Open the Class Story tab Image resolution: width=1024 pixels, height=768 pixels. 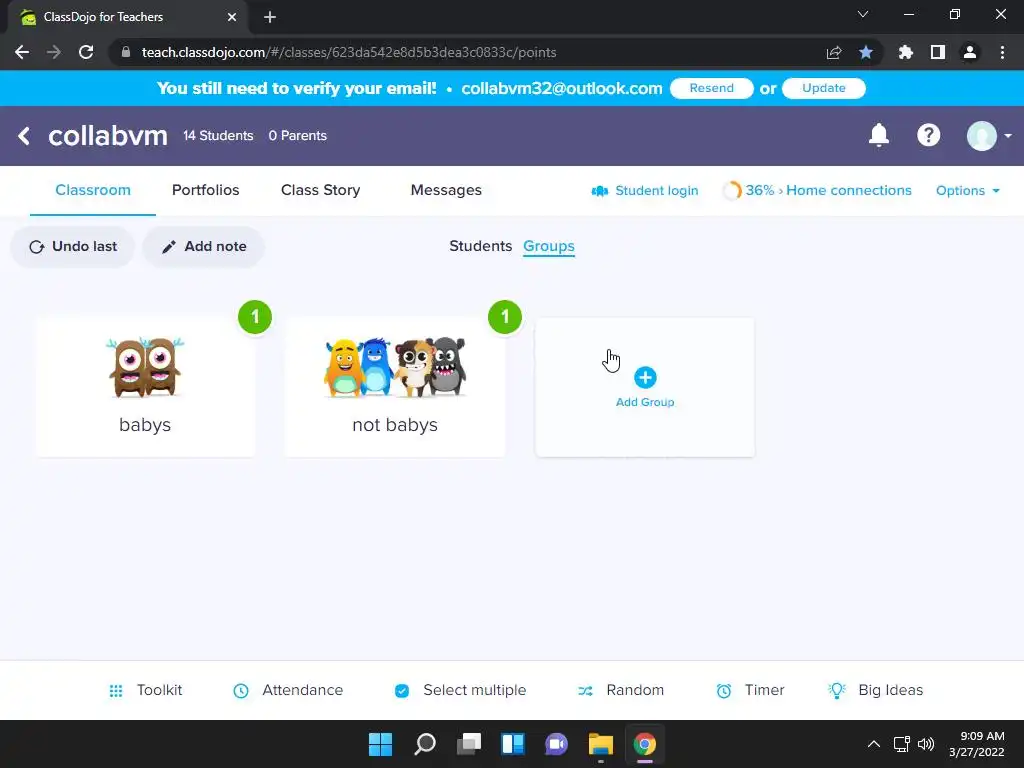[x=321, y=190]
